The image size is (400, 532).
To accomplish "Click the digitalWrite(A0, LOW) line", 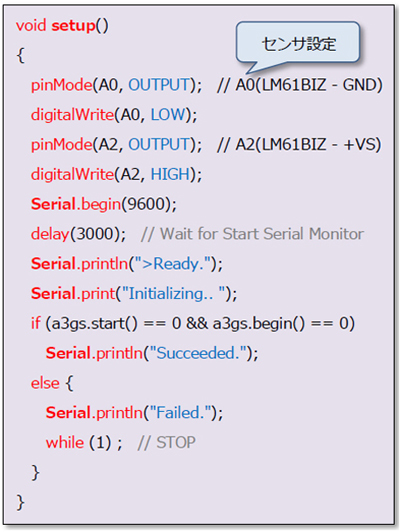I will [x=114, y=115].
